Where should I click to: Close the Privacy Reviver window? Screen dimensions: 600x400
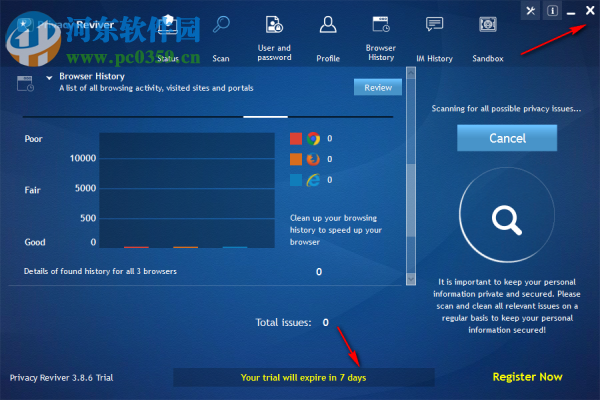point(590,10)
